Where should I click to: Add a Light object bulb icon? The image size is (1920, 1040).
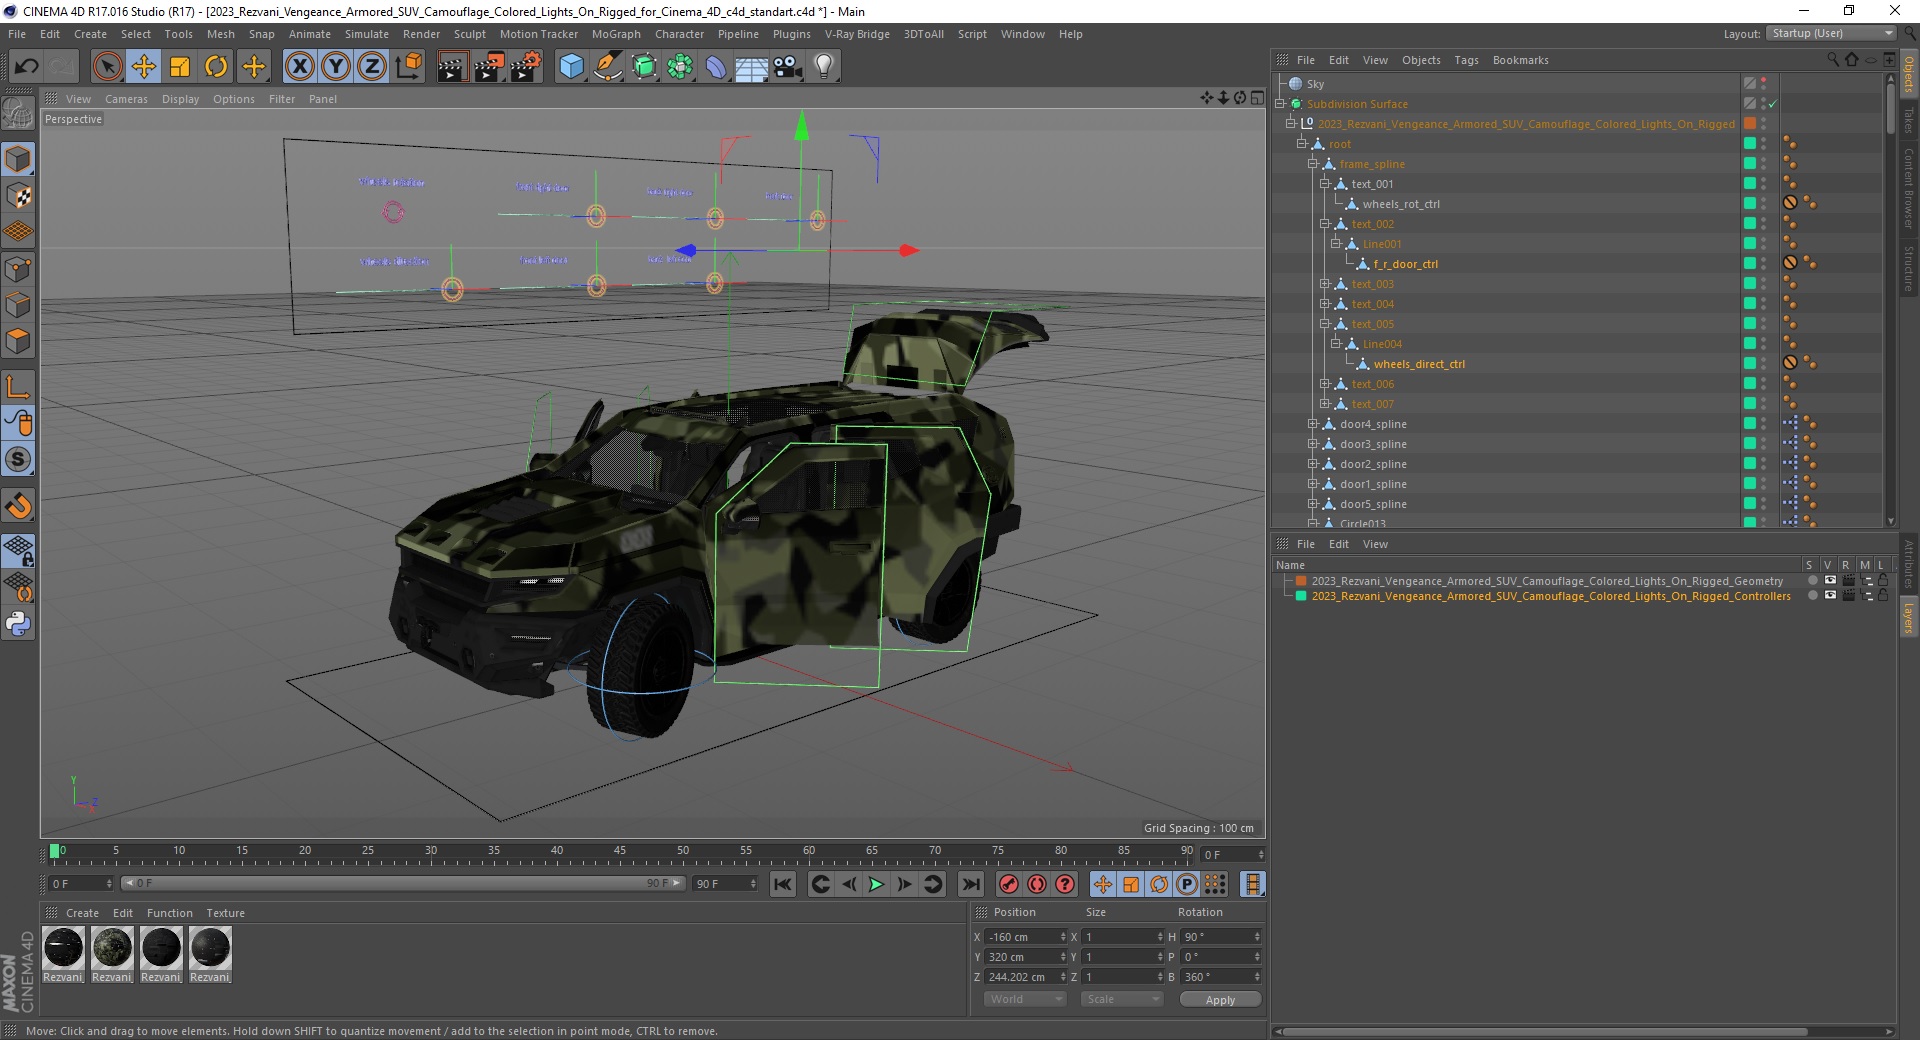[x=824, y=67]
